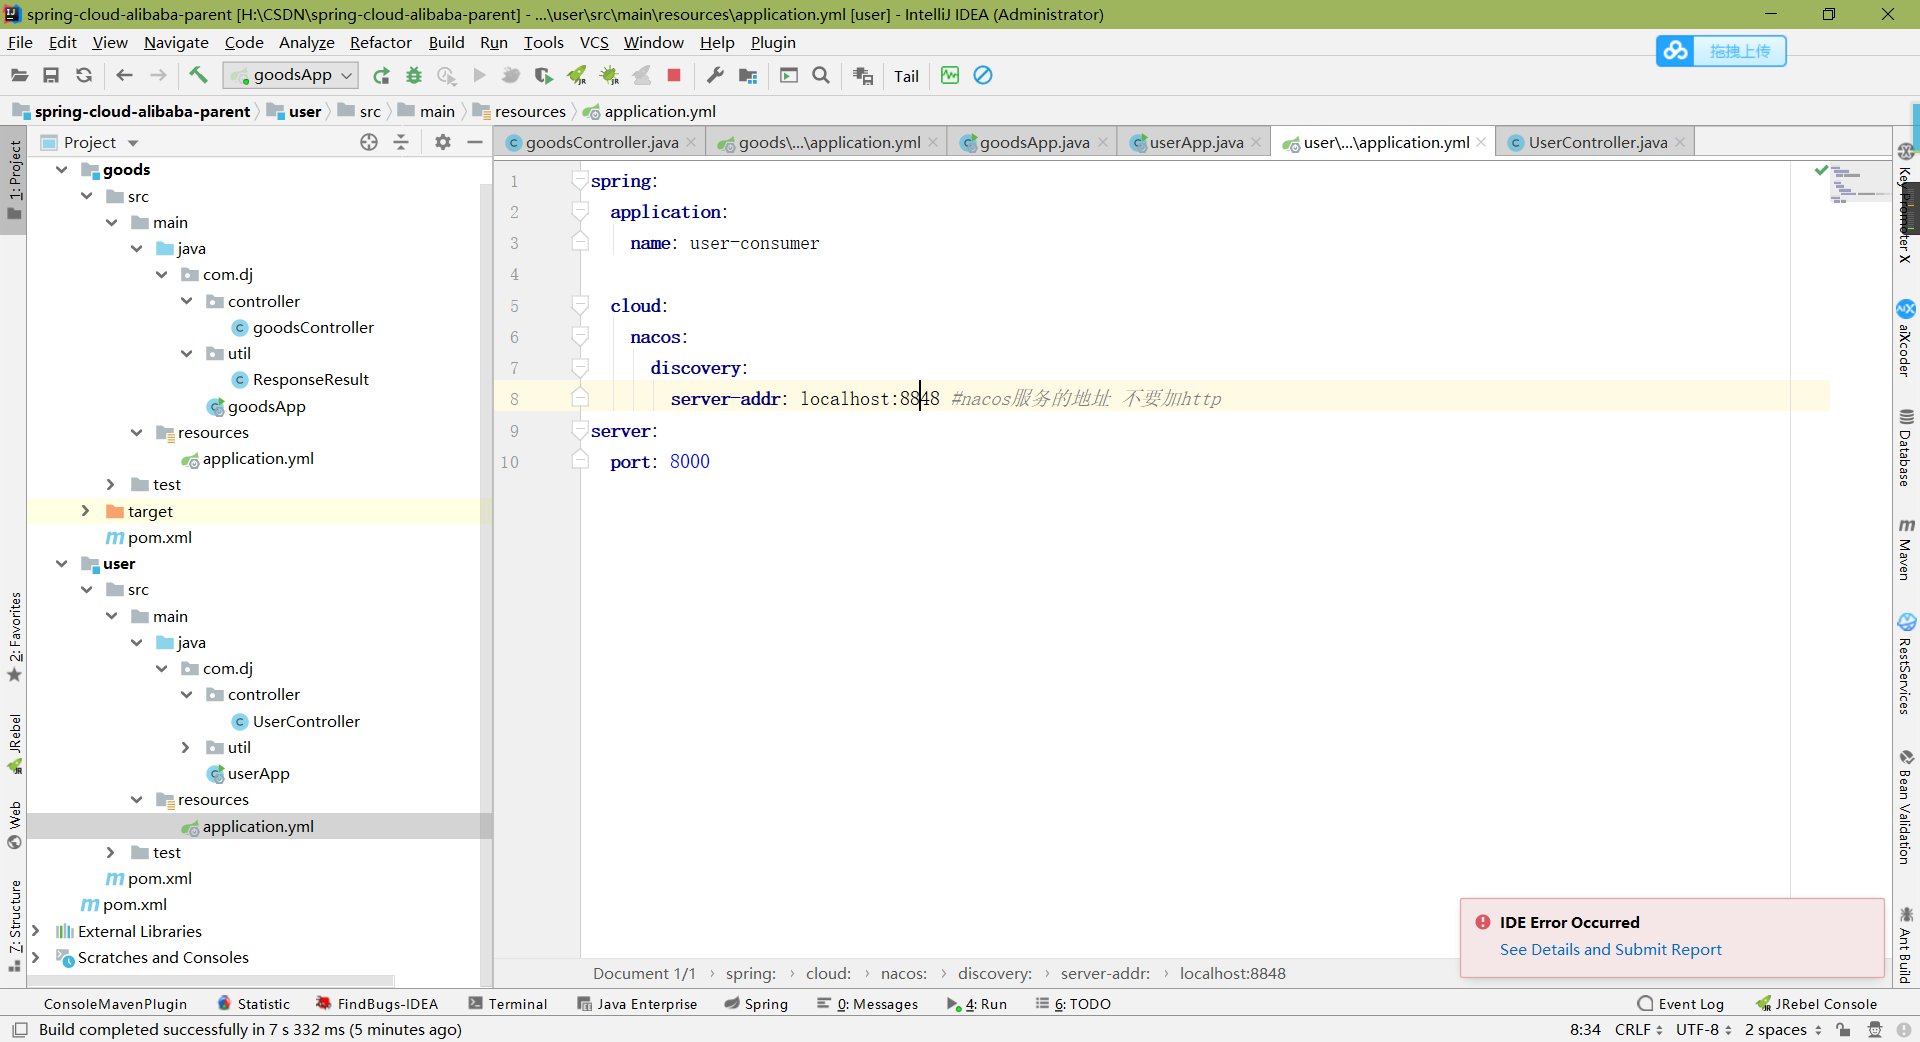The height and width of the screenshot is (1042, 1920).
Task: Change UTF-8 file encoding
Action: click(1703, 1029)
